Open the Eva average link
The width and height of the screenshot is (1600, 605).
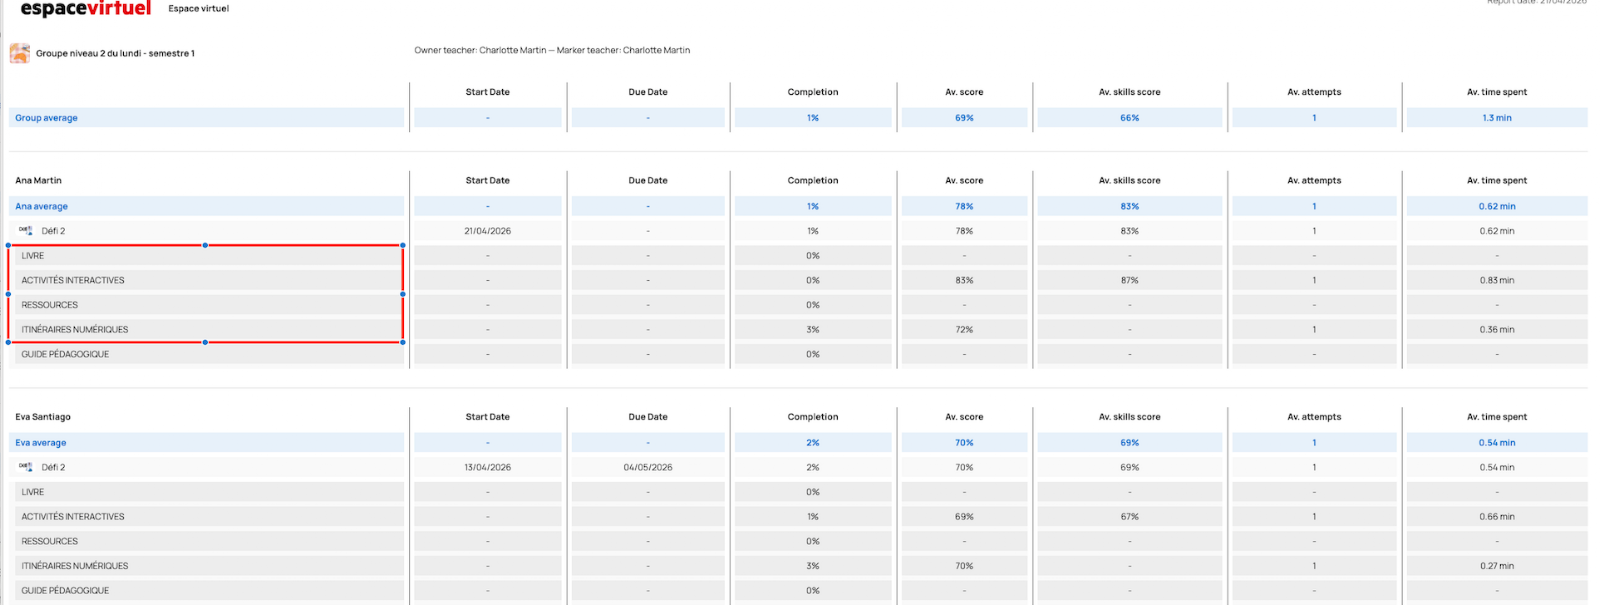click(x=41, y=443)
